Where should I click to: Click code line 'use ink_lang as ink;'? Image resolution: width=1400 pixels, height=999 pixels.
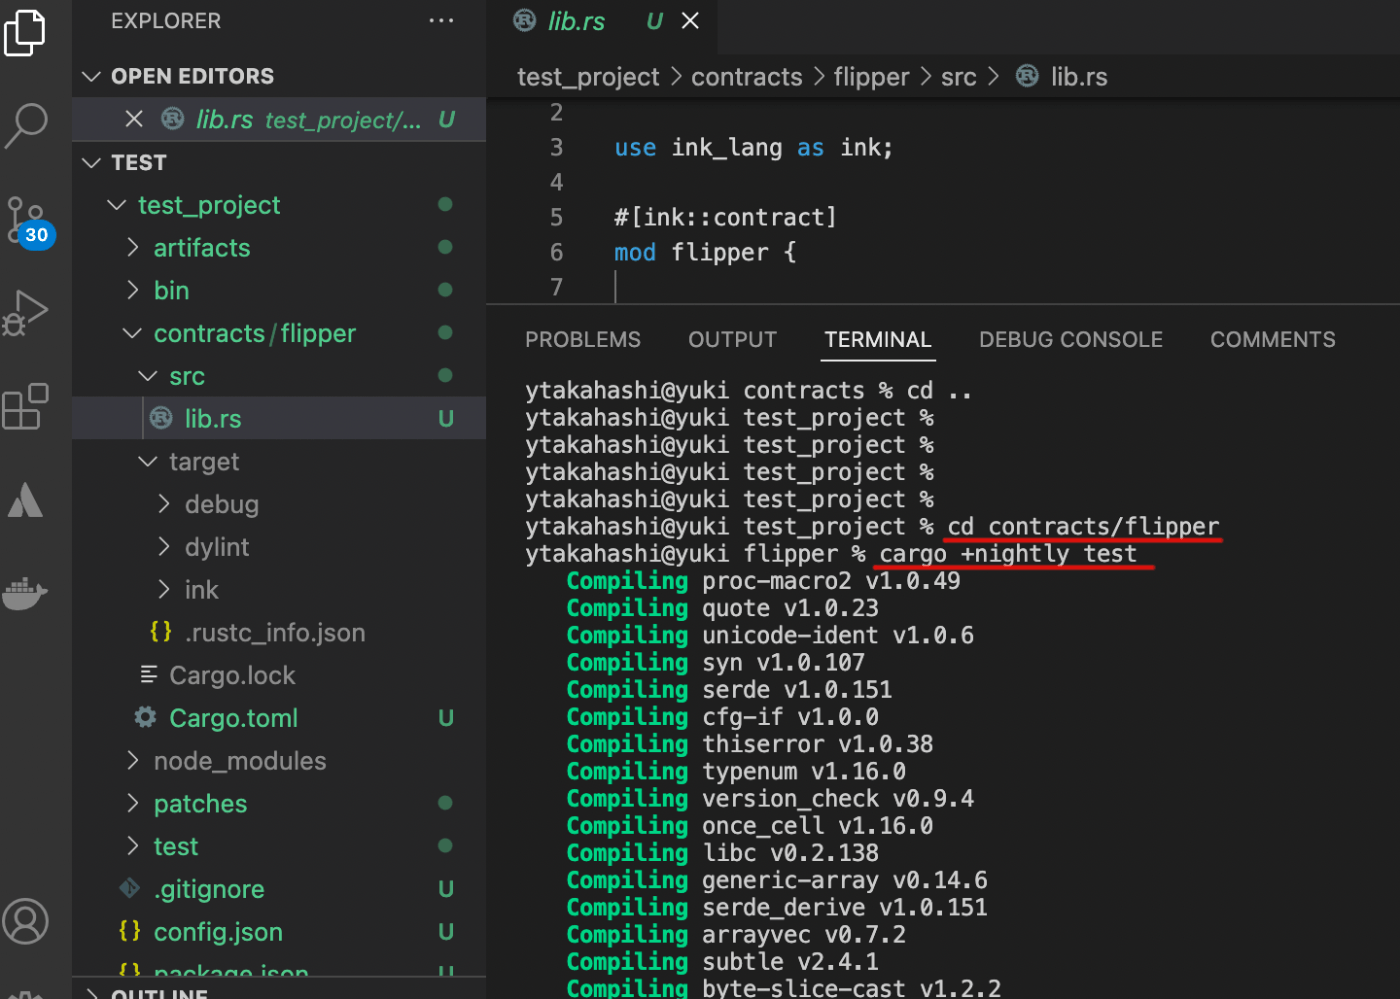coord(753,148)
